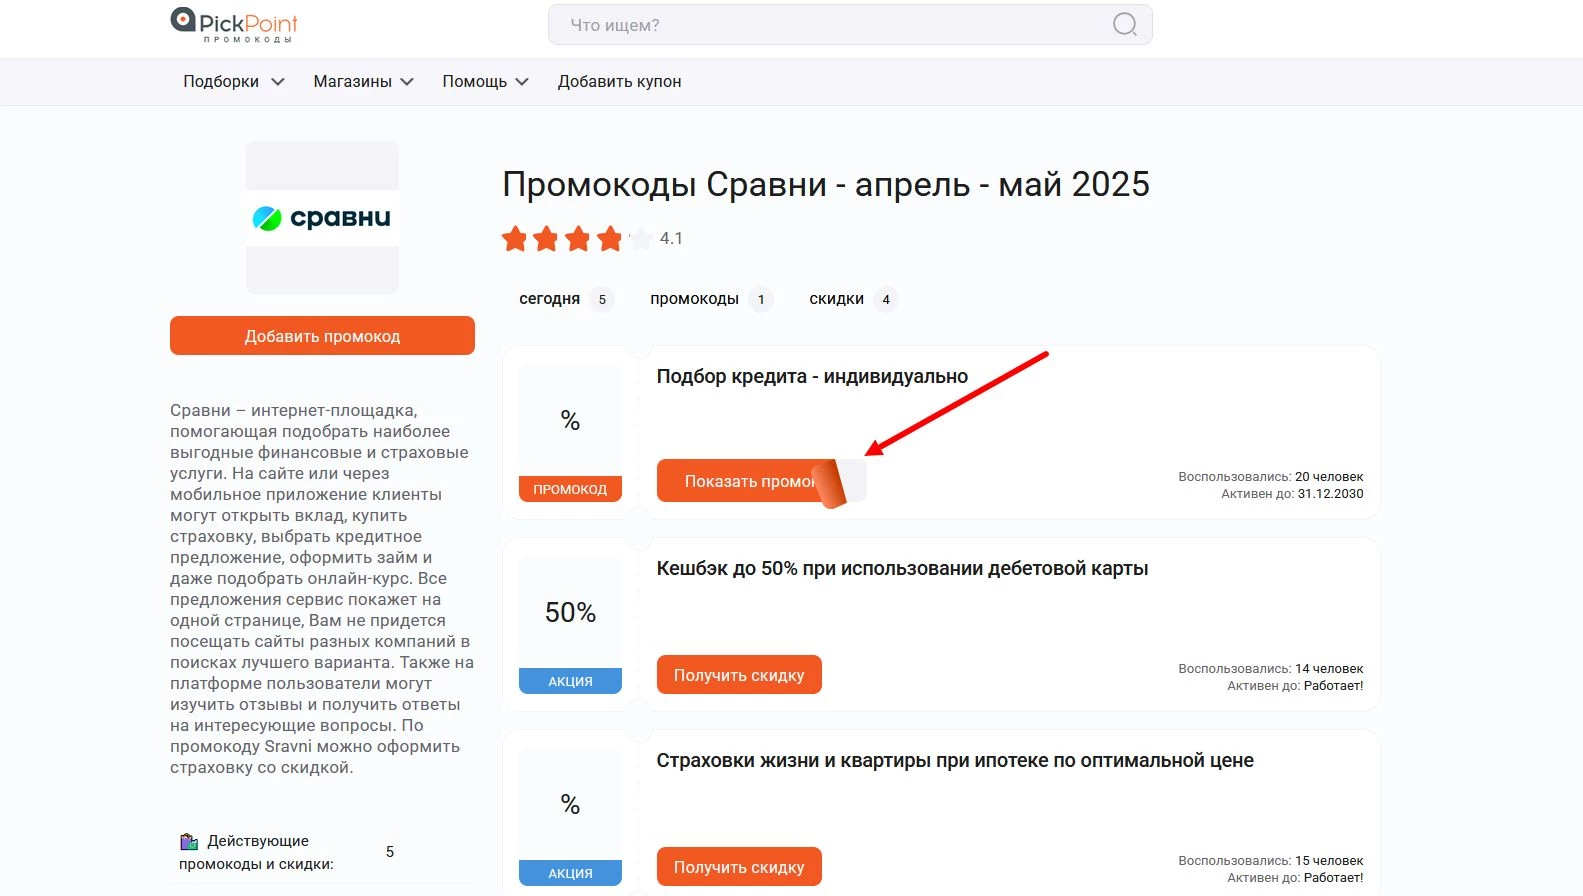1583x896 pixels.
Task: Click Получить скидку for the 50% cashback offer
Action: pos(739,675)
